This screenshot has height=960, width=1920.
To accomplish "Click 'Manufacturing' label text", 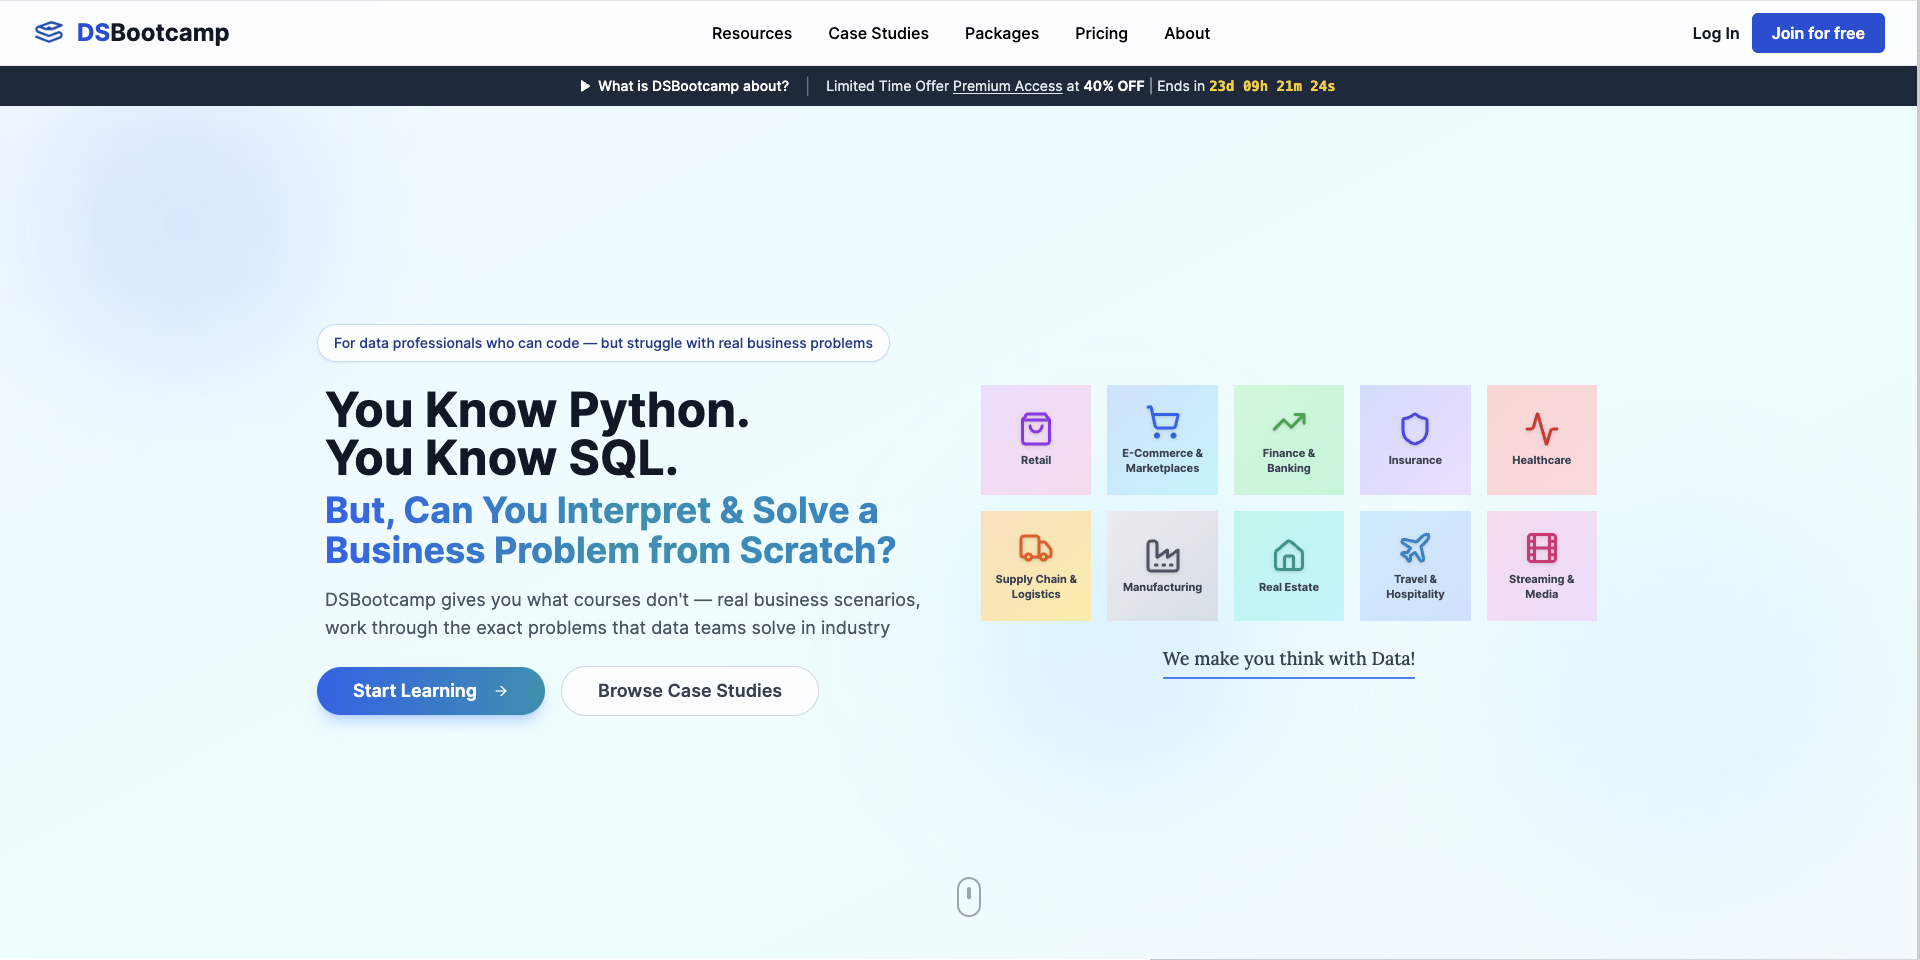I will [x=1162, y=587].
